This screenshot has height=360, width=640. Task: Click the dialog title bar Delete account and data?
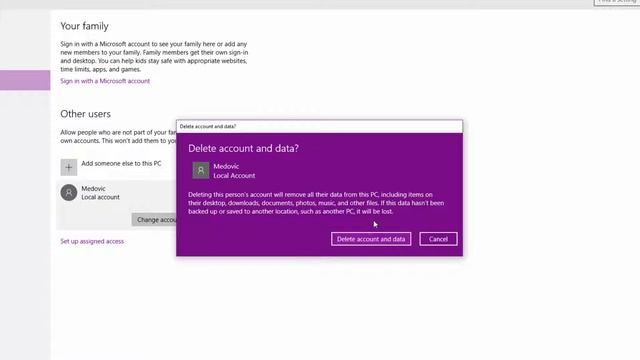tap(319, 127)
